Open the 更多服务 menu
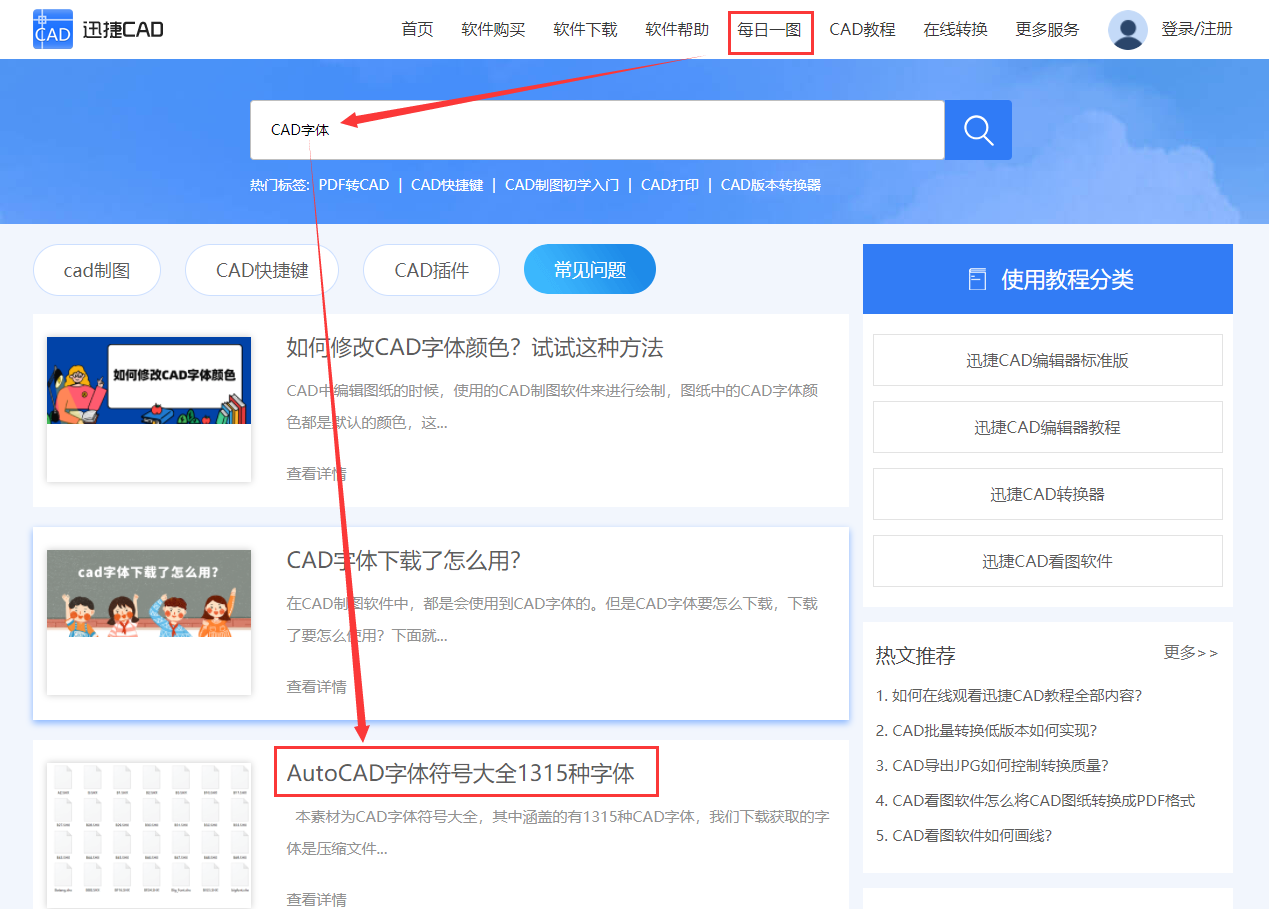This screenshot has height=909, width=1269. point(1046,29)
